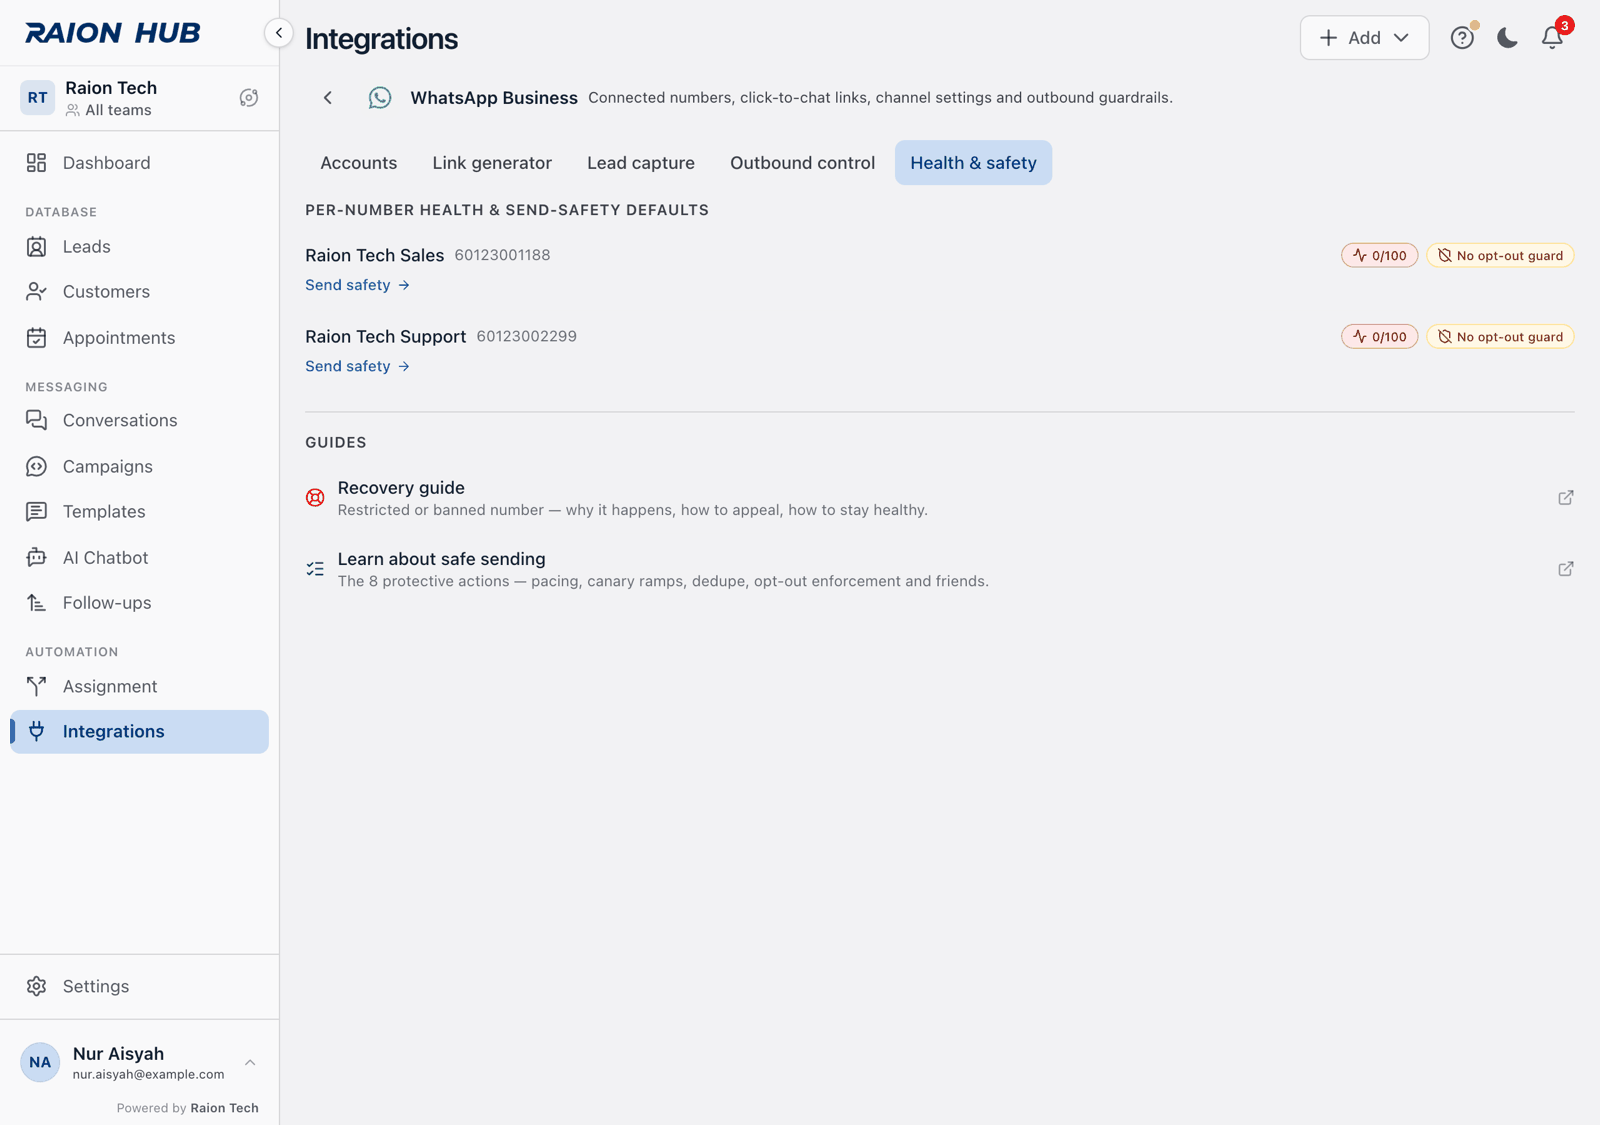Click No opt-out guard badge for Raion Tech Support

pos(1500,337)
